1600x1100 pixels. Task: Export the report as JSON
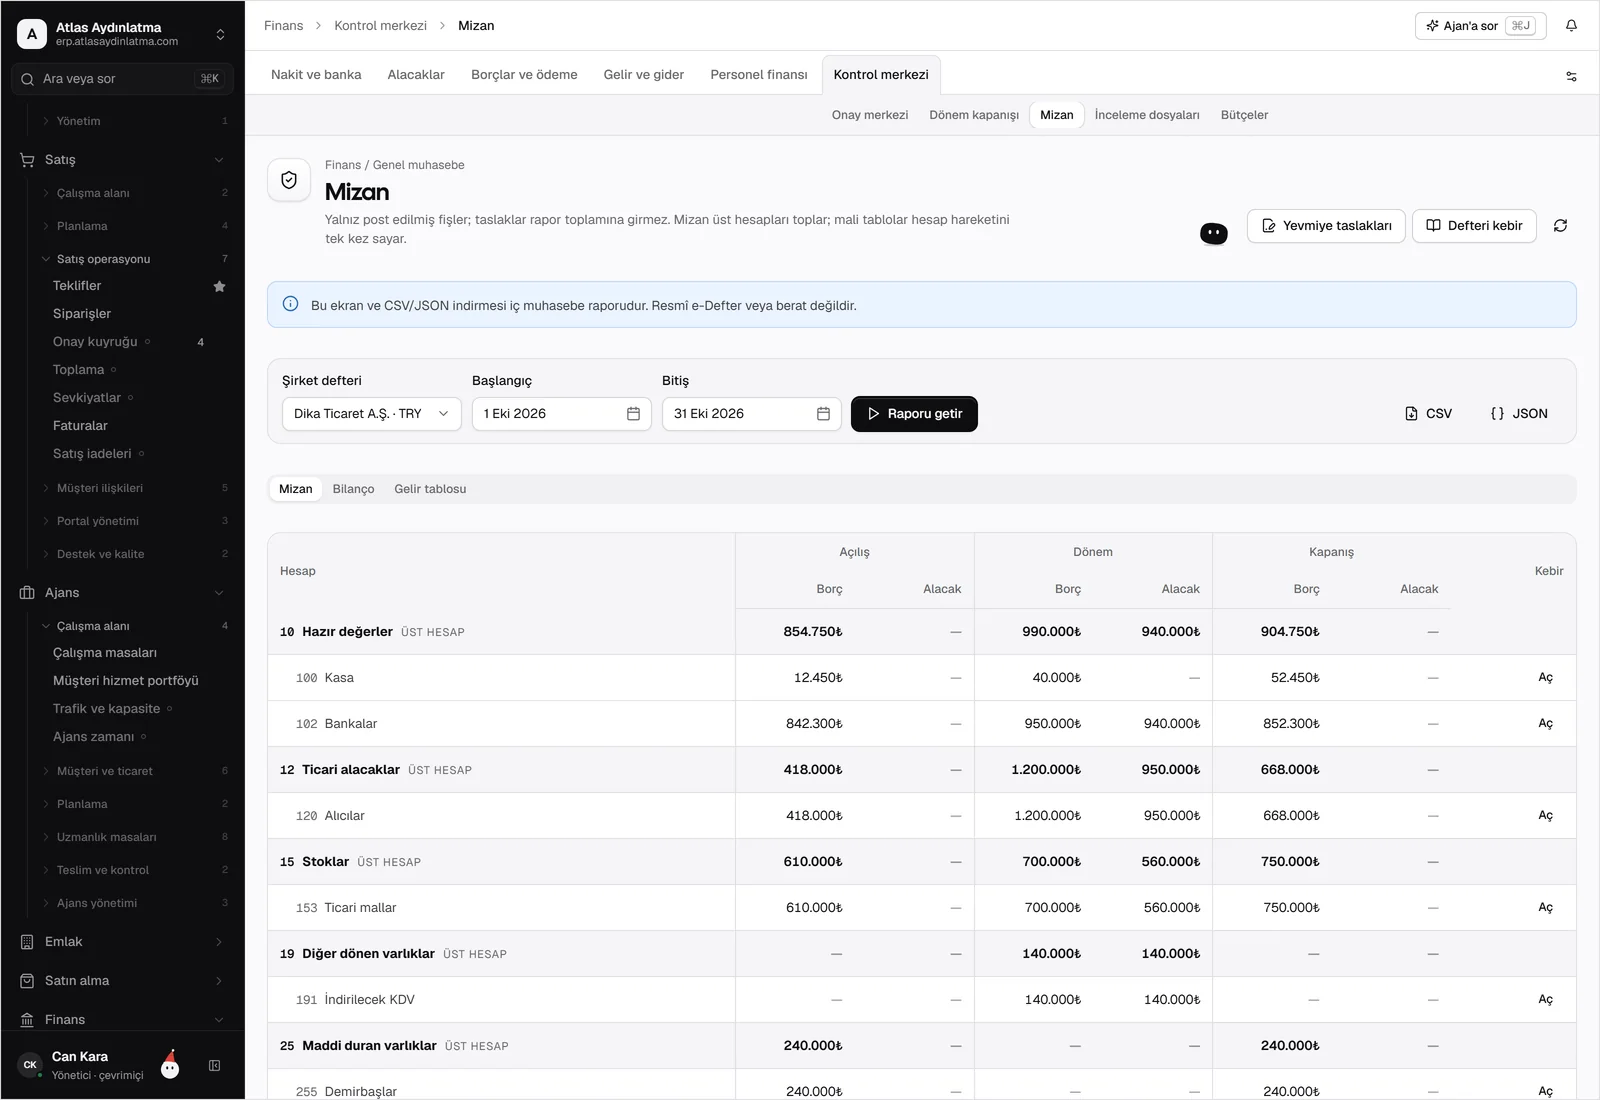coord(1518,414)
